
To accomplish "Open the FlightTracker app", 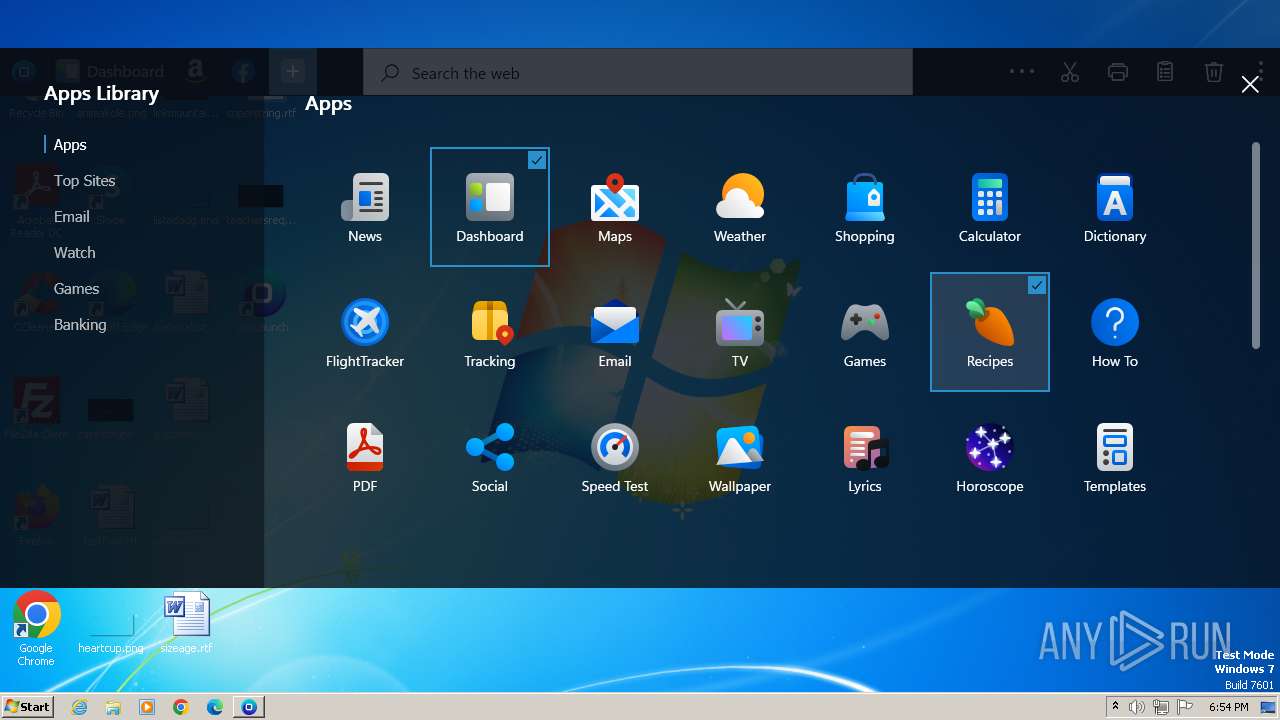I will pos(365,332).
